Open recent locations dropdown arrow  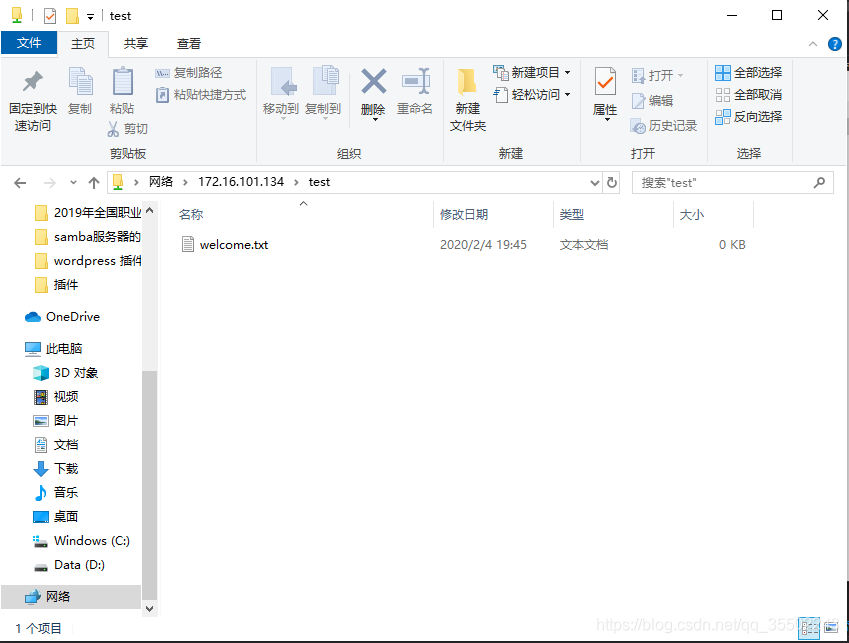pos(73,183)
